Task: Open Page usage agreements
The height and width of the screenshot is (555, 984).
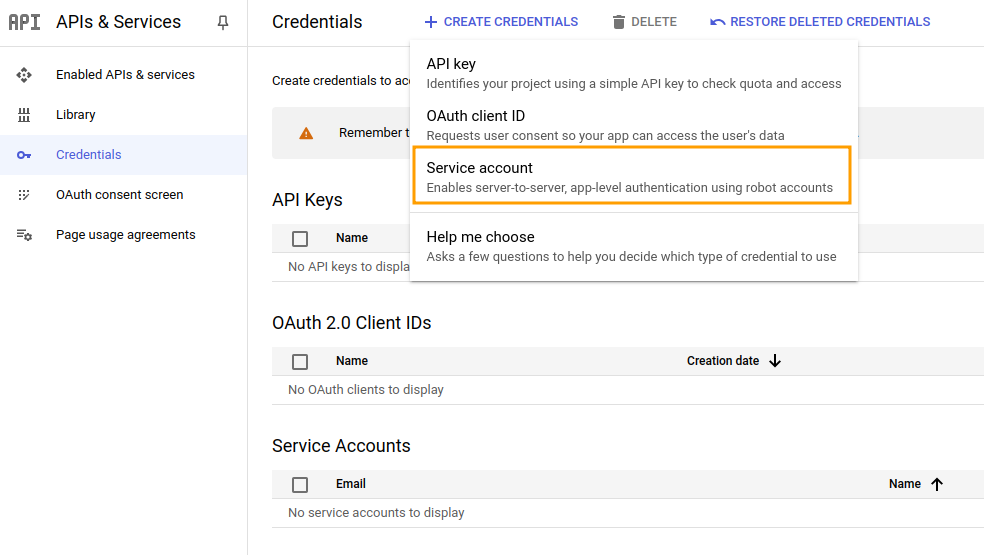Action: click(x=124, y=235)
